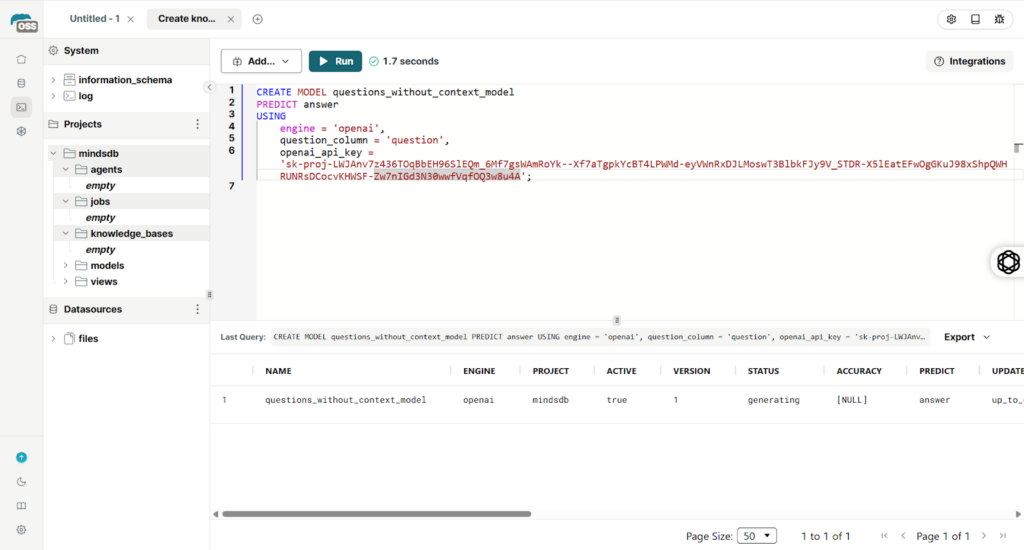1024x550 pixels.
Task: Expand the information_schema tree node
Action: 53,80
